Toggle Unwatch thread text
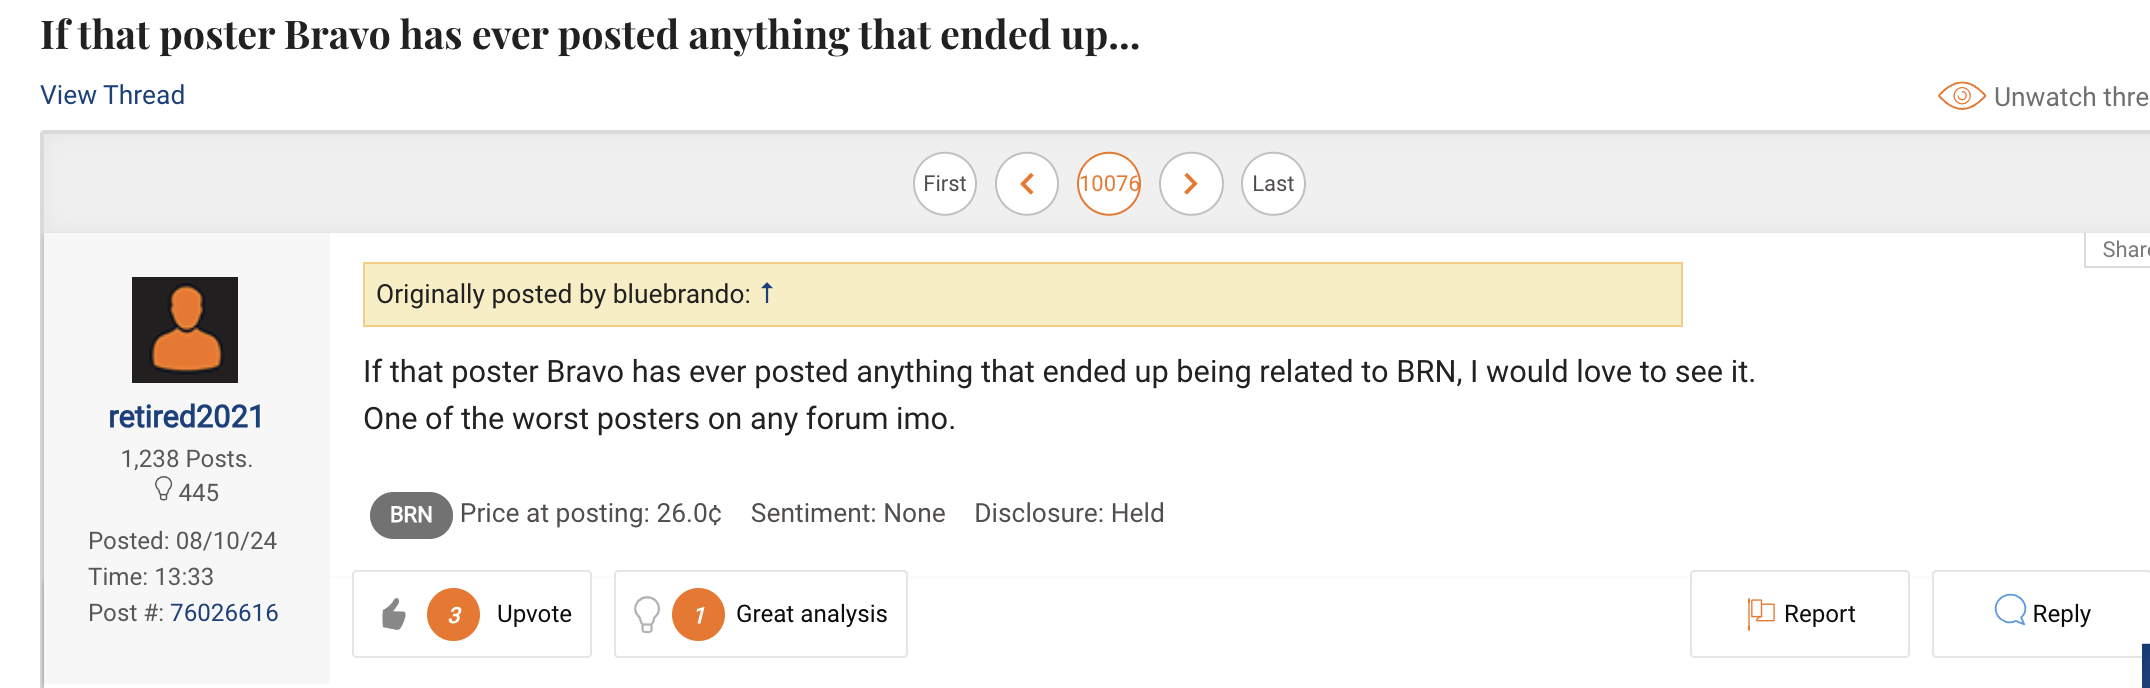 [x=2070, y=97]
